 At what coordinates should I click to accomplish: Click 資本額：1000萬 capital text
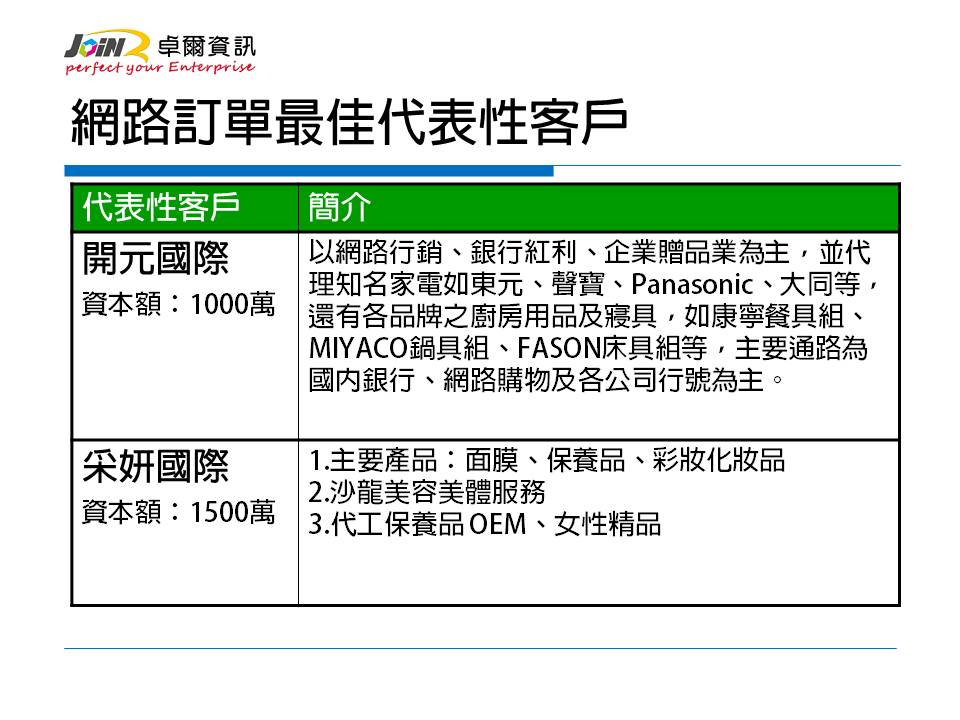coord(177,304)
